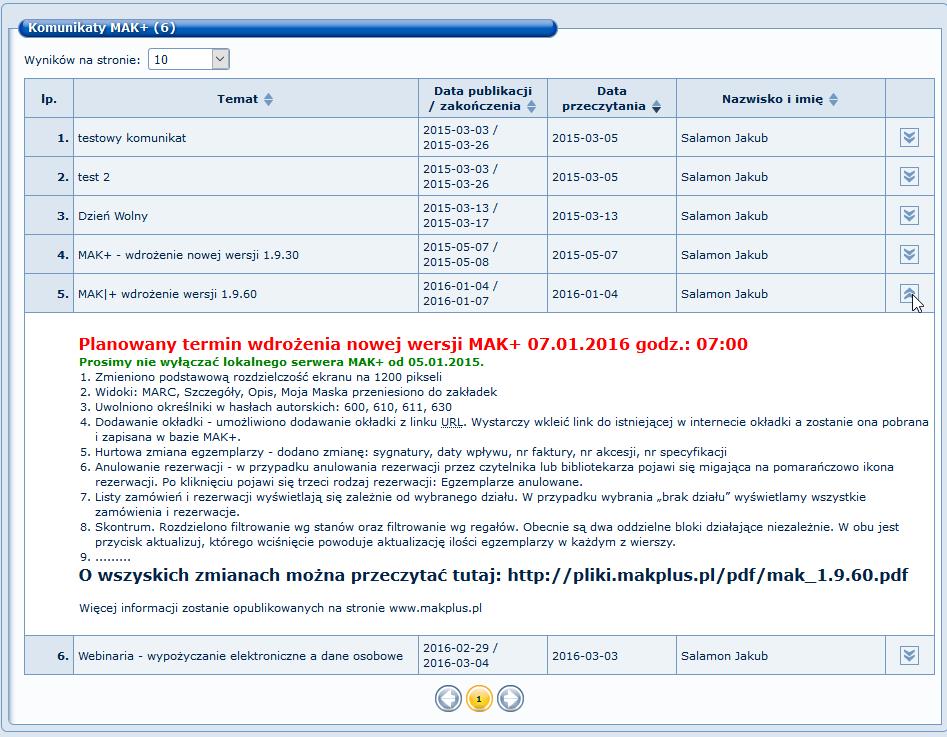
Task: Sort by Nazwisko i imię column
Action: click(x=833, y=99)
